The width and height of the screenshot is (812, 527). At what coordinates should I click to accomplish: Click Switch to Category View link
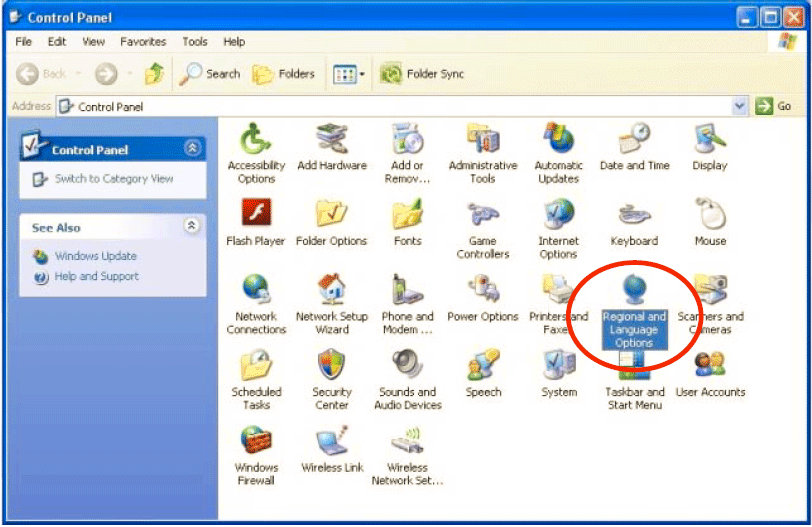[x=114, y=179]
